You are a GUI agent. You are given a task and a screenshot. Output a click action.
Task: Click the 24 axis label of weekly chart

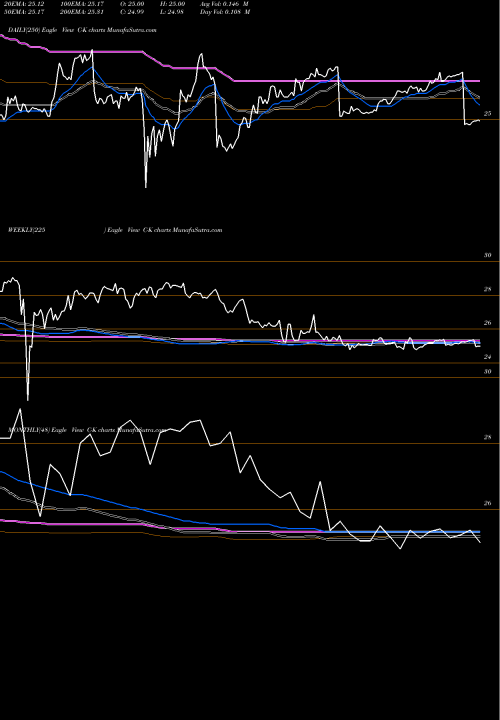coord(488,357)
